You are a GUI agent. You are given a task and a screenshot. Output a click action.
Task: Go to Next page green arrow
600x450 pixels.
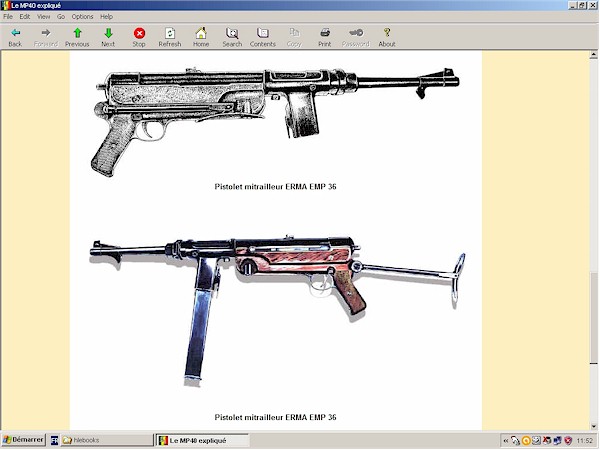[x=108, y=37]
